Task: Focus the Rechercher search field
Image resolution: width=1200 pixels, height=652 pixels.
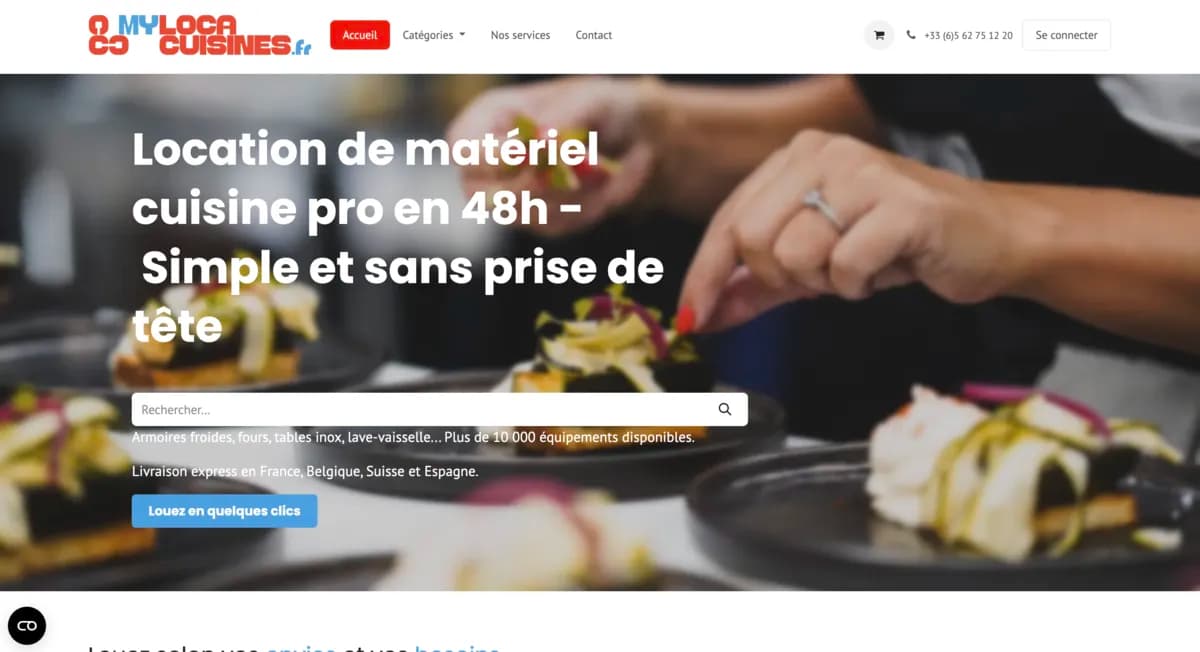Action: (x=440, y=409)
